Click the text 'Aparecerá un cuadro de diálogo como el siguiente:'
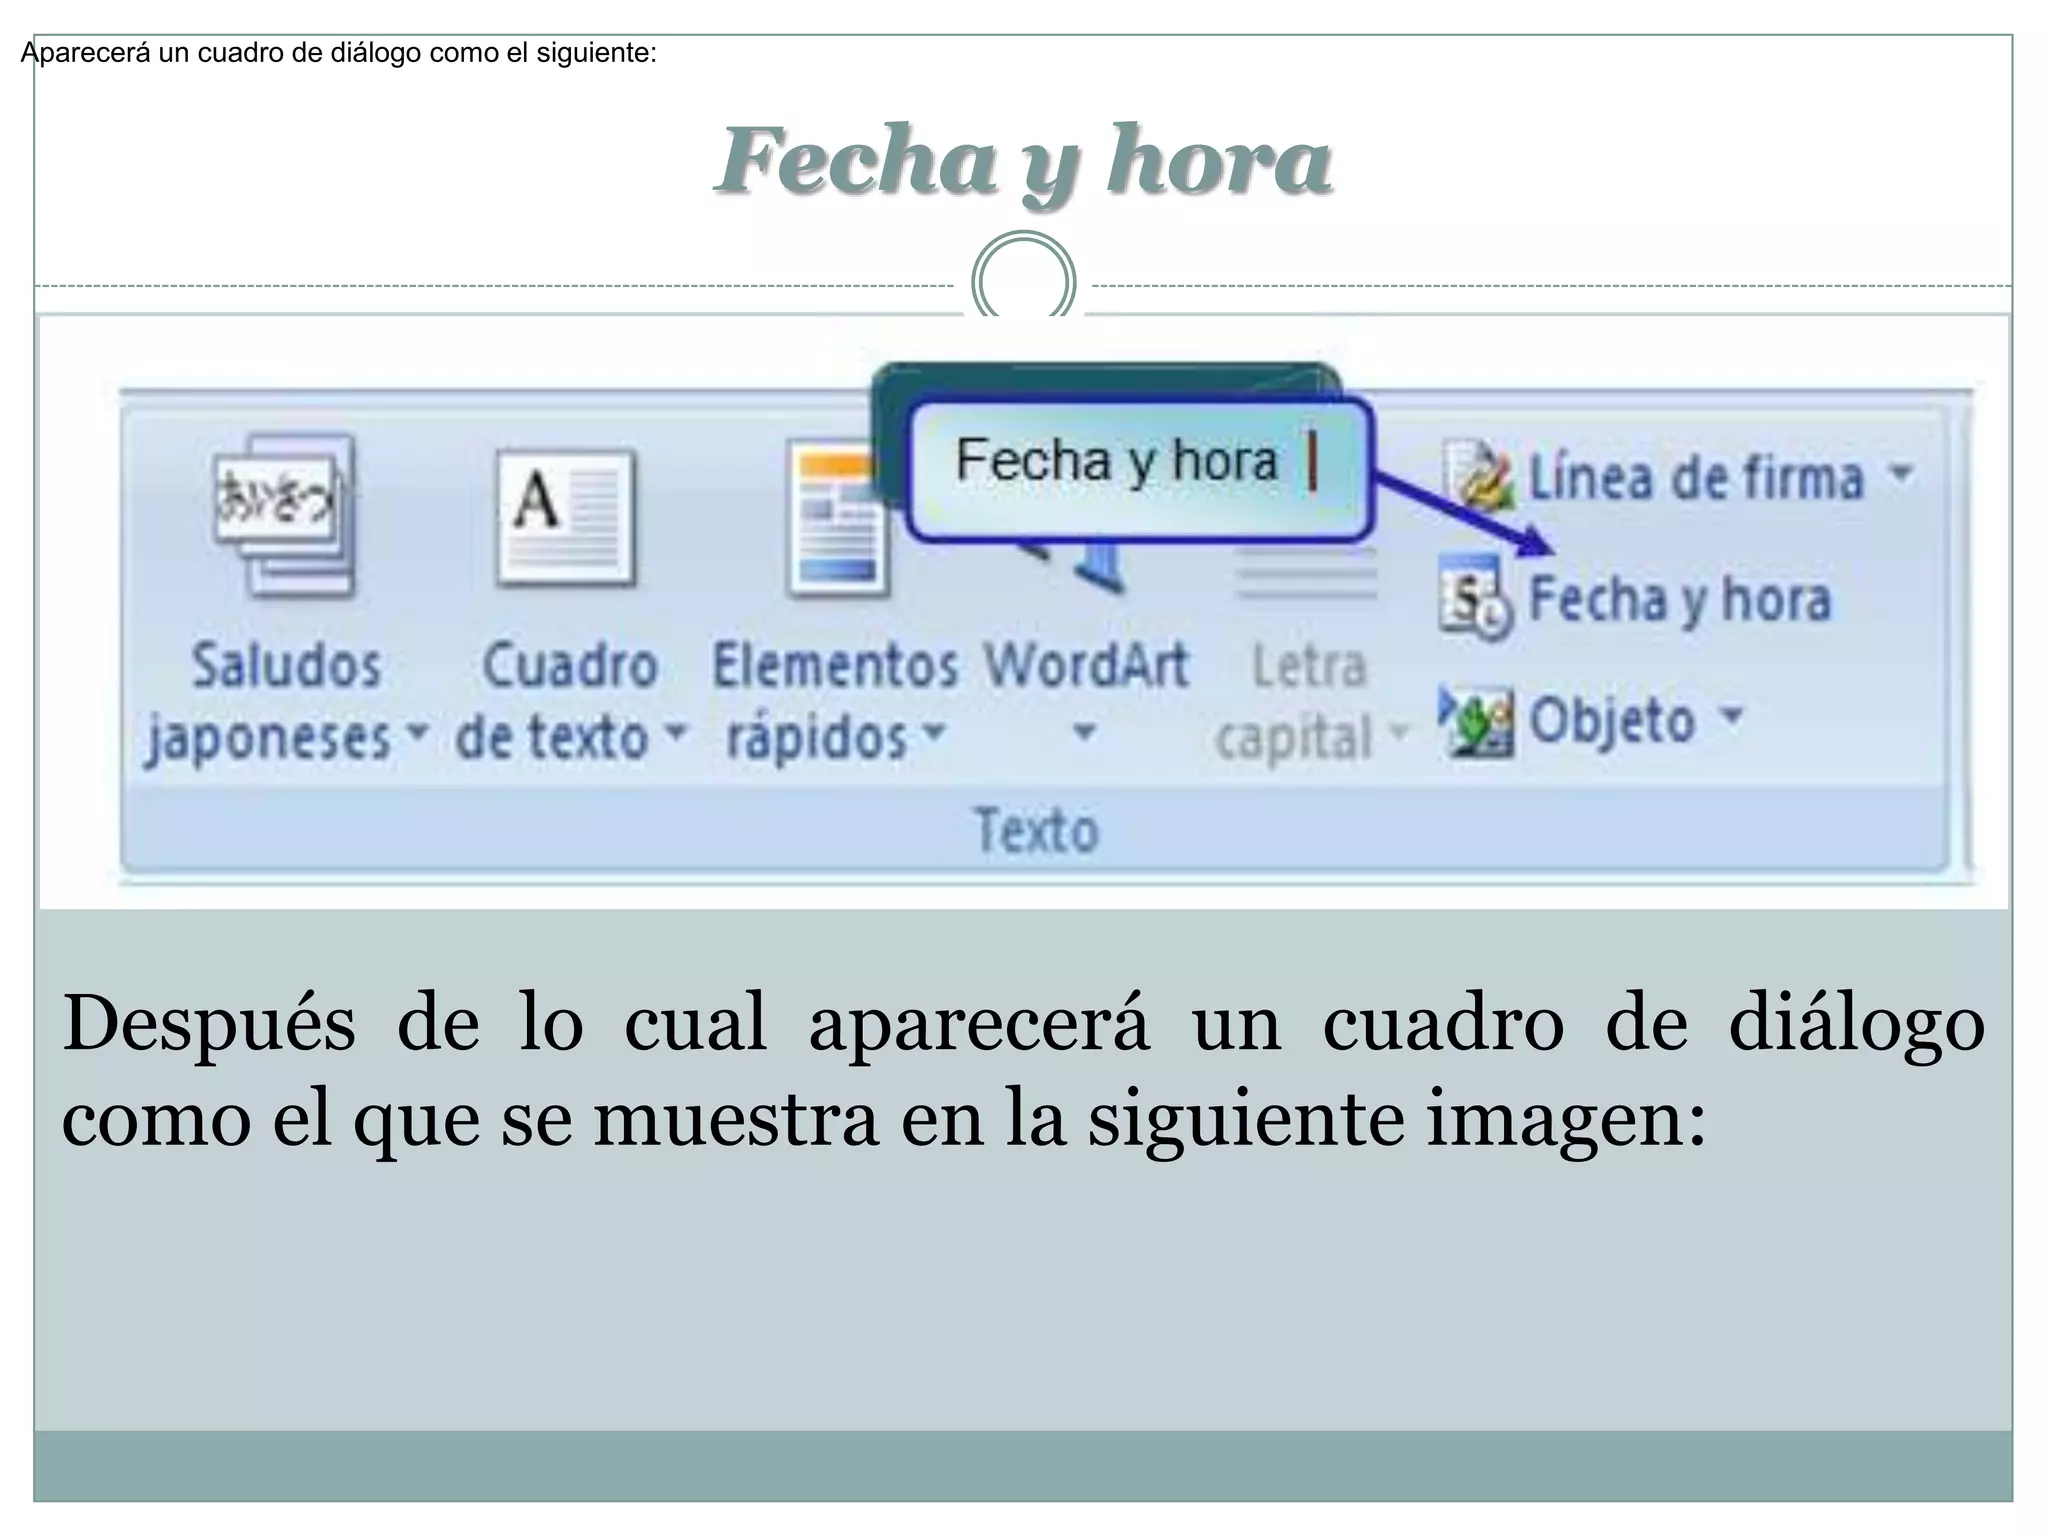The height and width of the screenshot is (1536, 2048). (x=338, y=53)
